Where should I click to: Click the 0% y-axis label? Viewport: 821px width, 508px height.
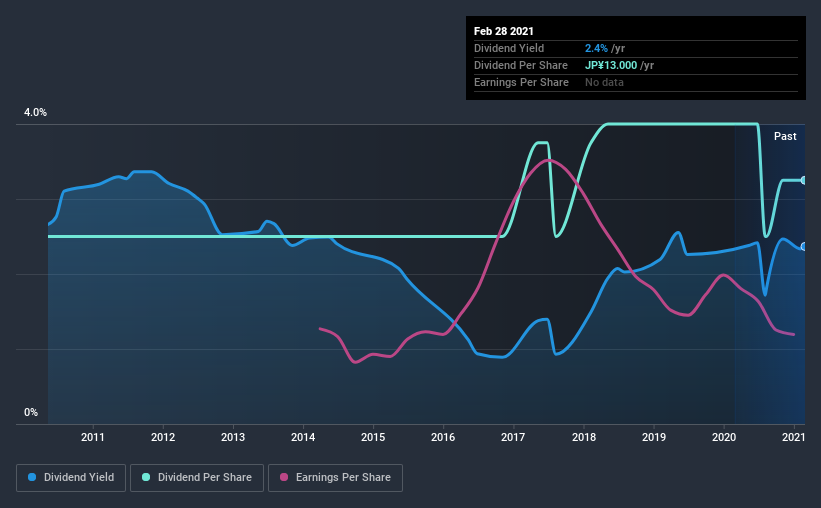coord(31,413)
